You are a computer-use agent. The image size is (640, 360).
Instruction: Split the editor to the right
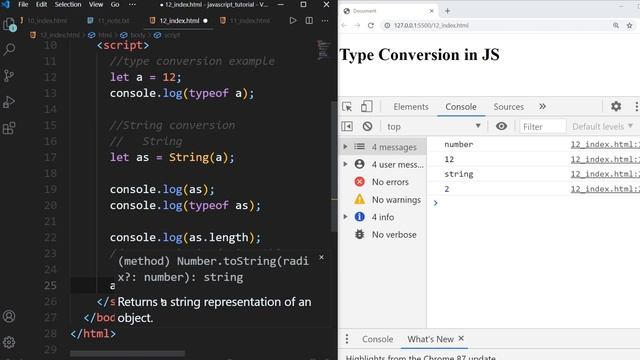pos(309,20)
